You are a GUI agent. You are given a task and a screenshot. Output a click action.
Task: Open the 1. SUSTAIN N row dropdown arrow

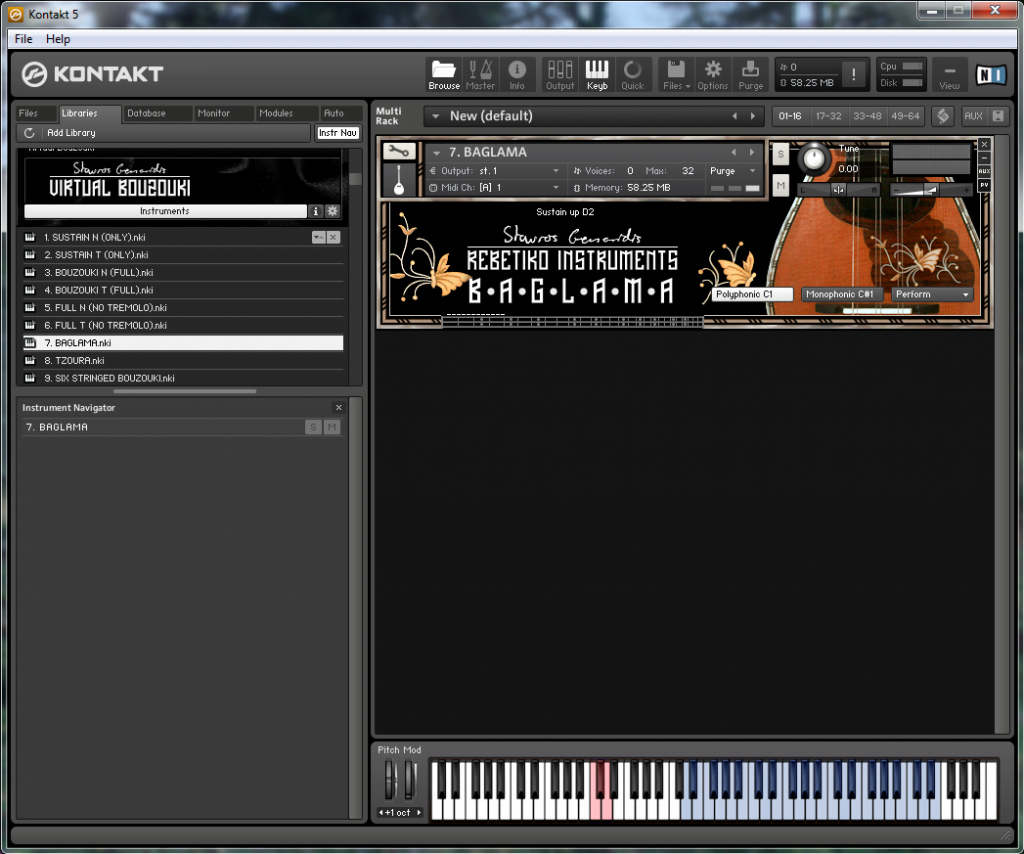[x=318, y=237]
